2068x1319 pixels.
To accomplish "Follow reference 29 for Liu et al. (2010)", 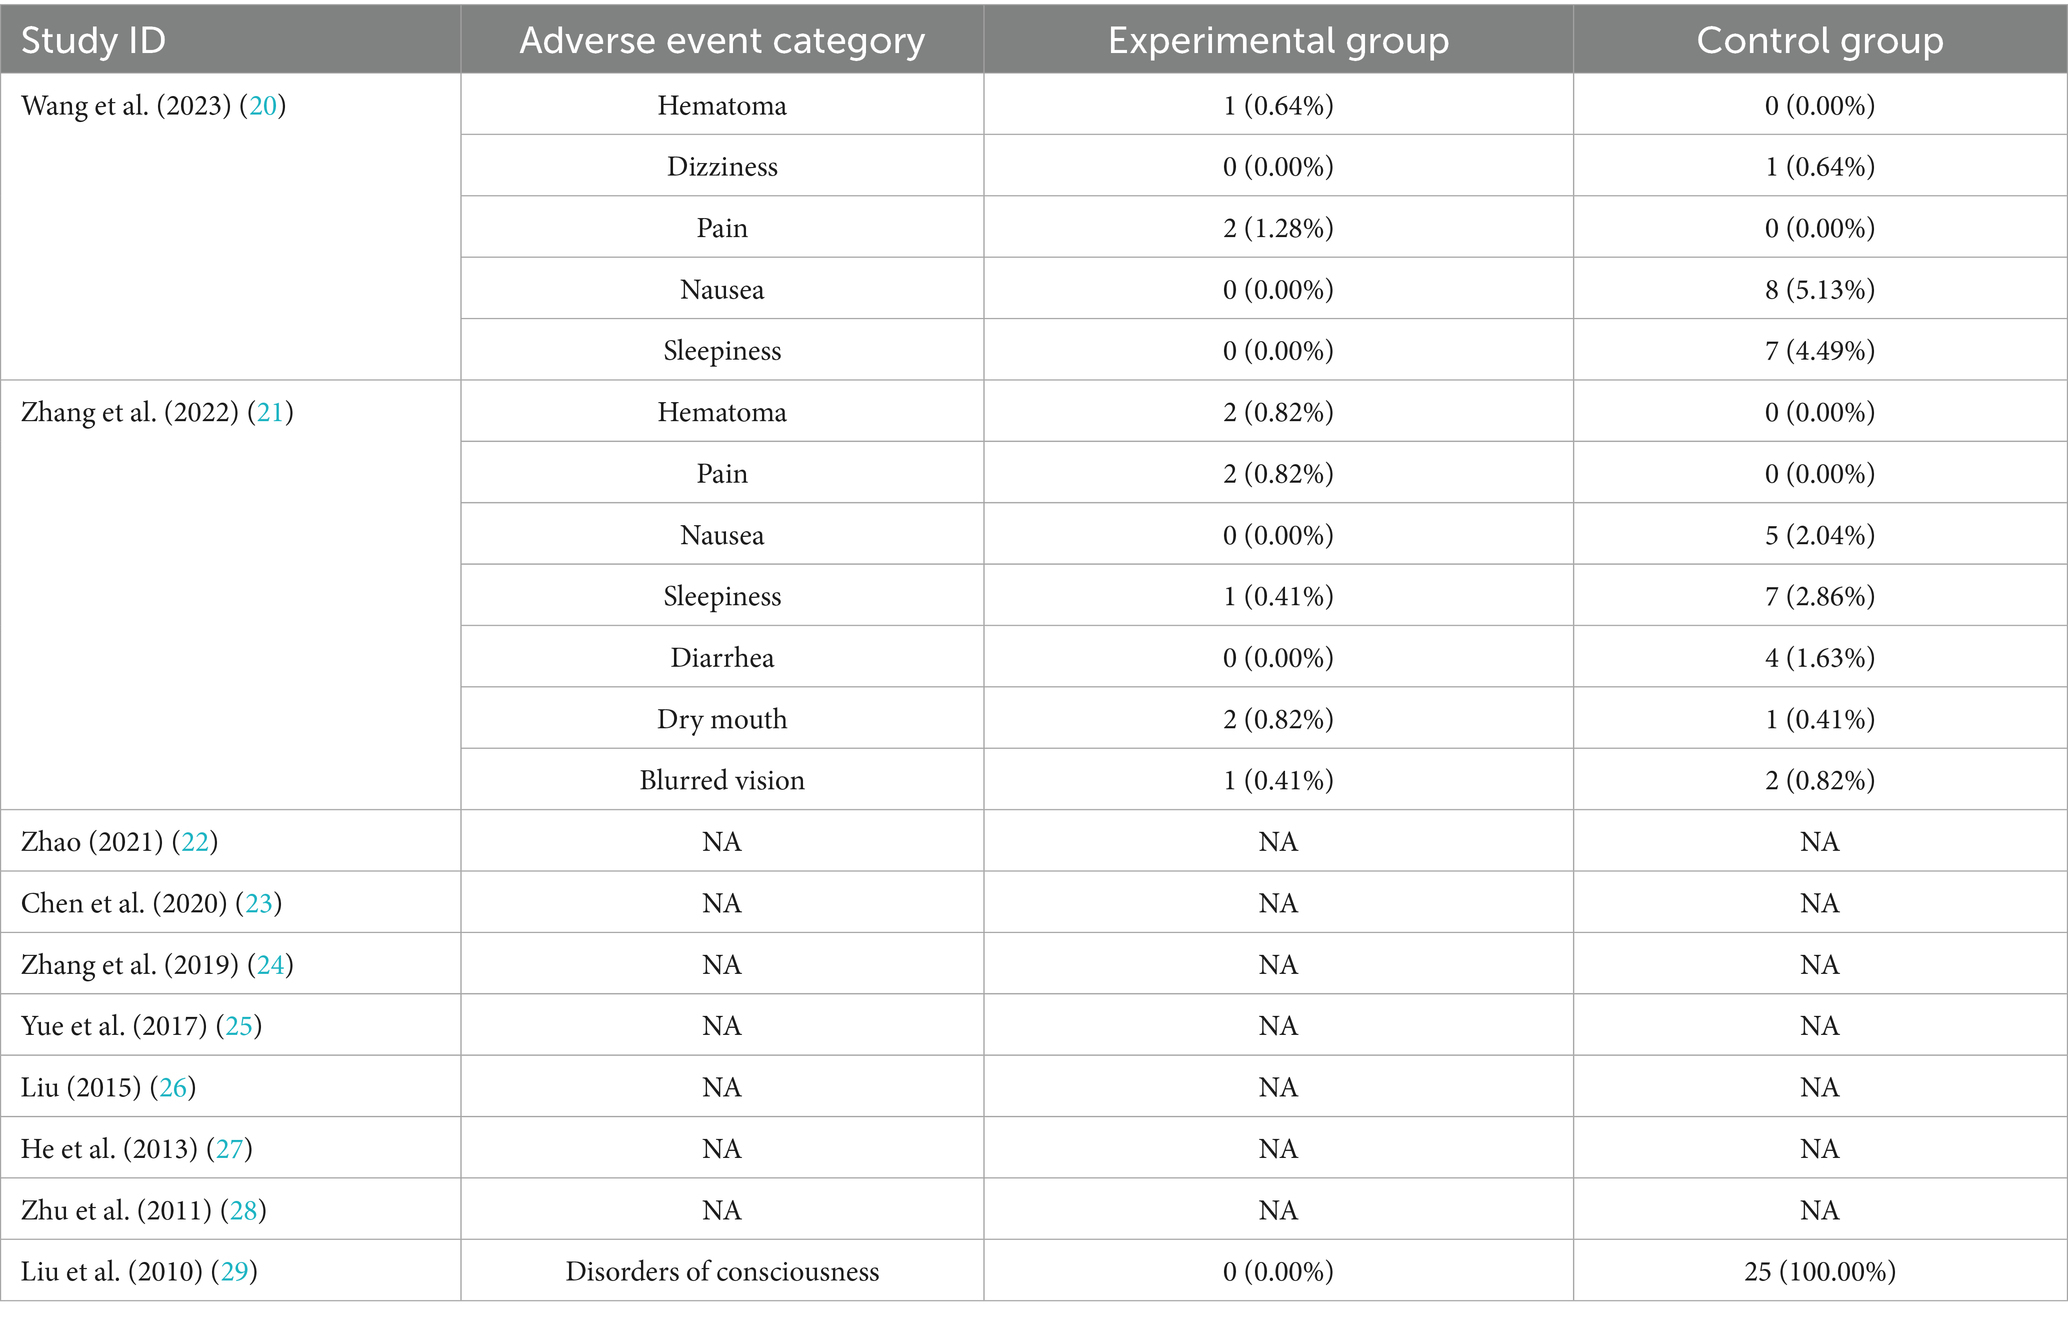I will [234, 1272].
